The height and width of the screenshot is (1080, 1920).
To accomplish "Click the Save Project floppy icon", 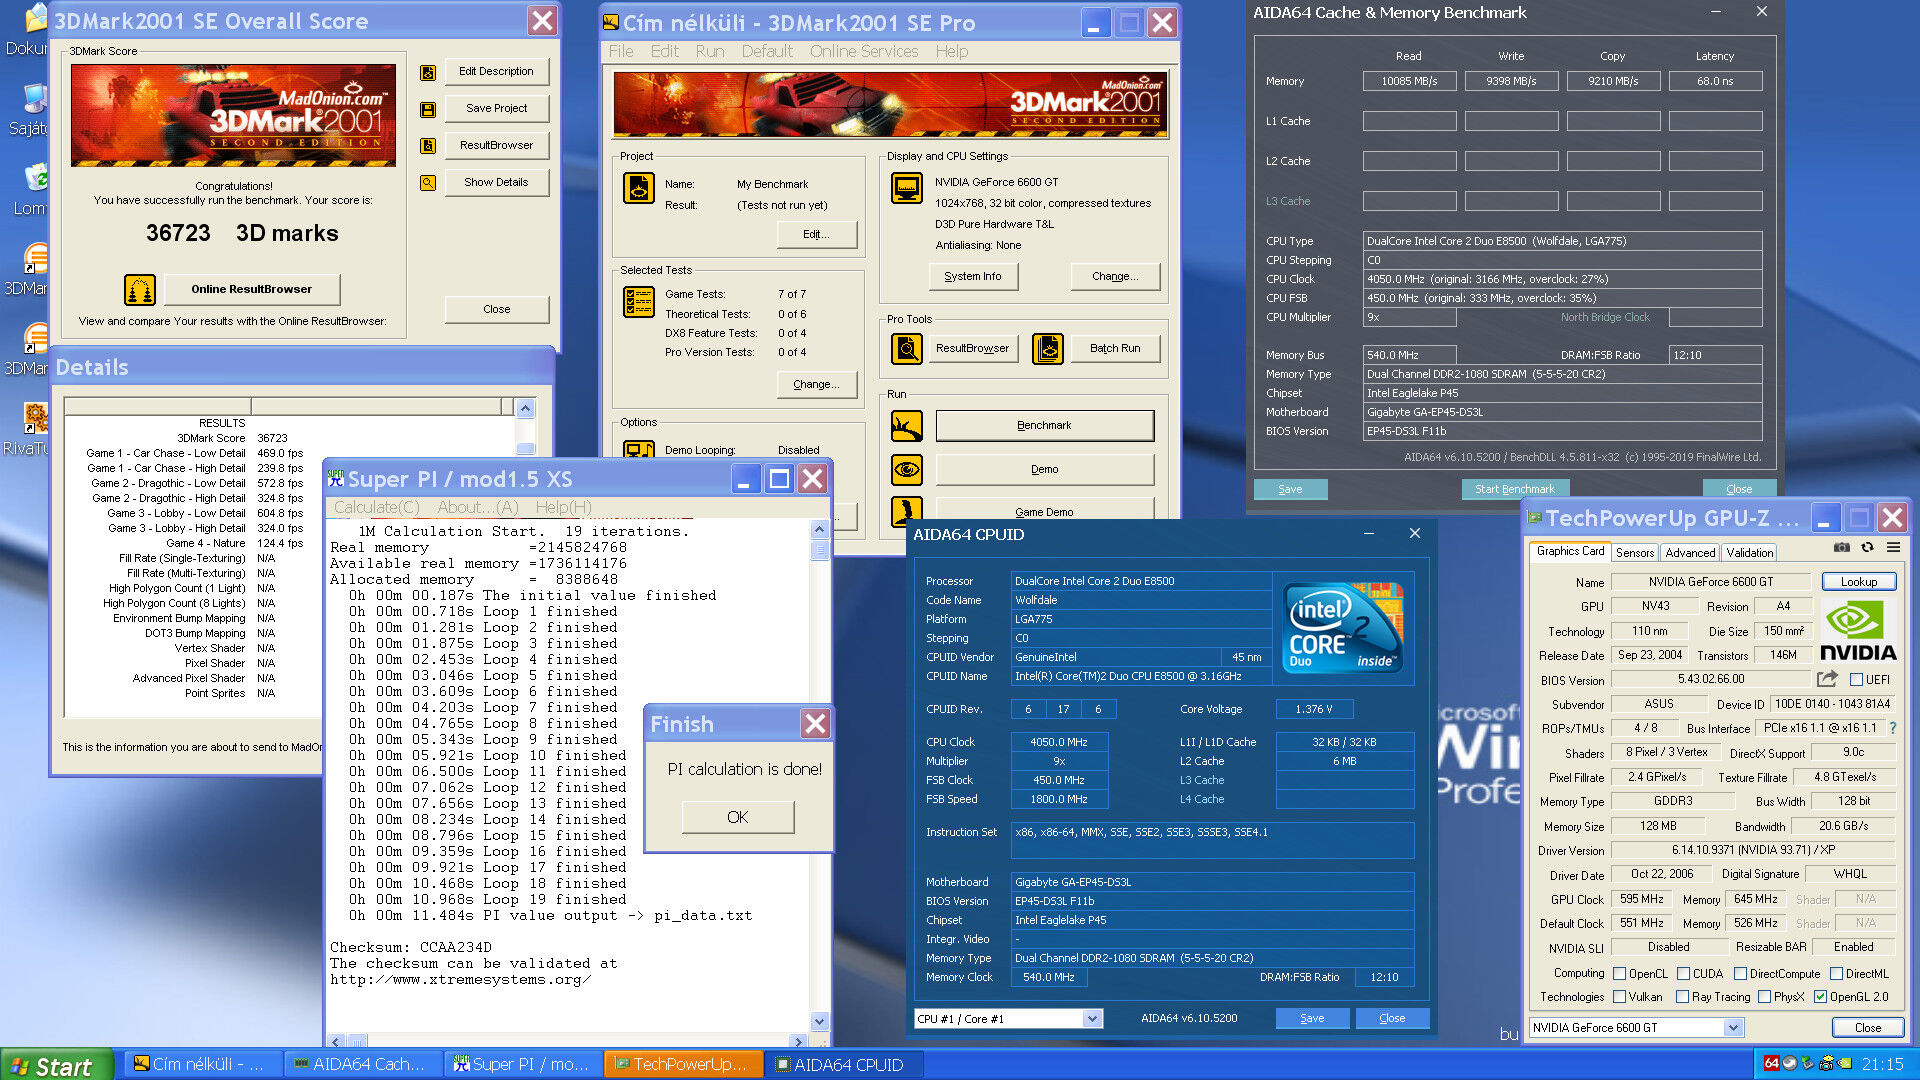I will click(428, 109).
